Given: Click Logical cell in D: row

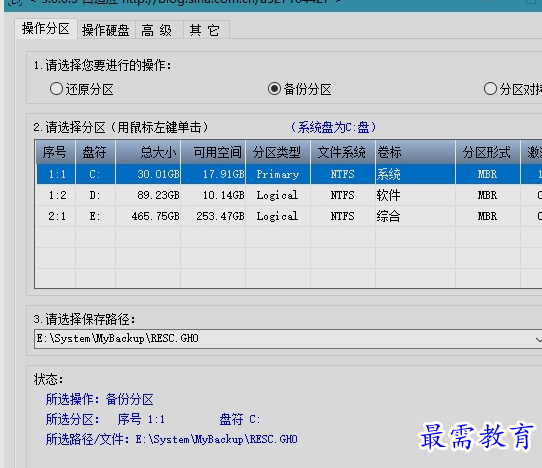Looking at the screenshot, I should [x=278, y=195].
